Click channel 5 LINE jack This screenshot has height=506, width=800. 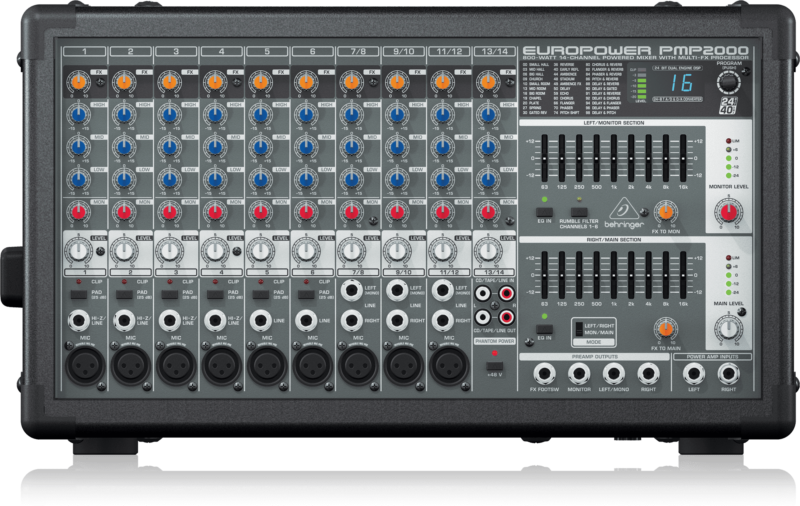(260, 321)
